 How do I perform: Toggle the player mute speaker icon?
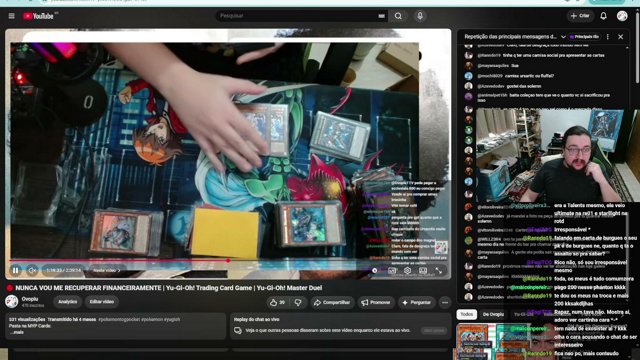32,270
